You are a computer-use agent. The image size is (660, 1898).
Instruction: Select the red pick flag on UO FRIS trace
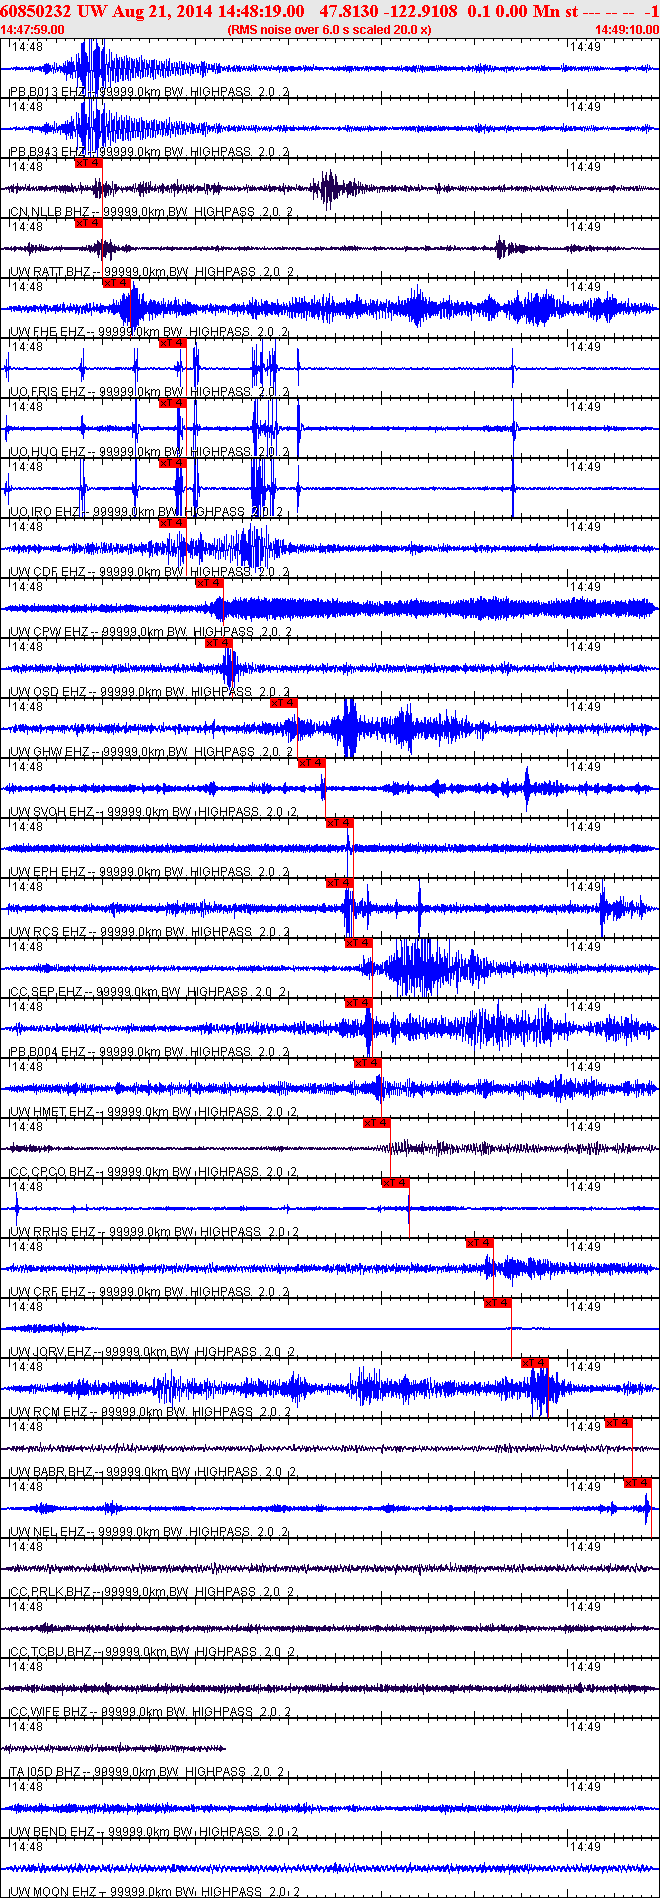173,343
